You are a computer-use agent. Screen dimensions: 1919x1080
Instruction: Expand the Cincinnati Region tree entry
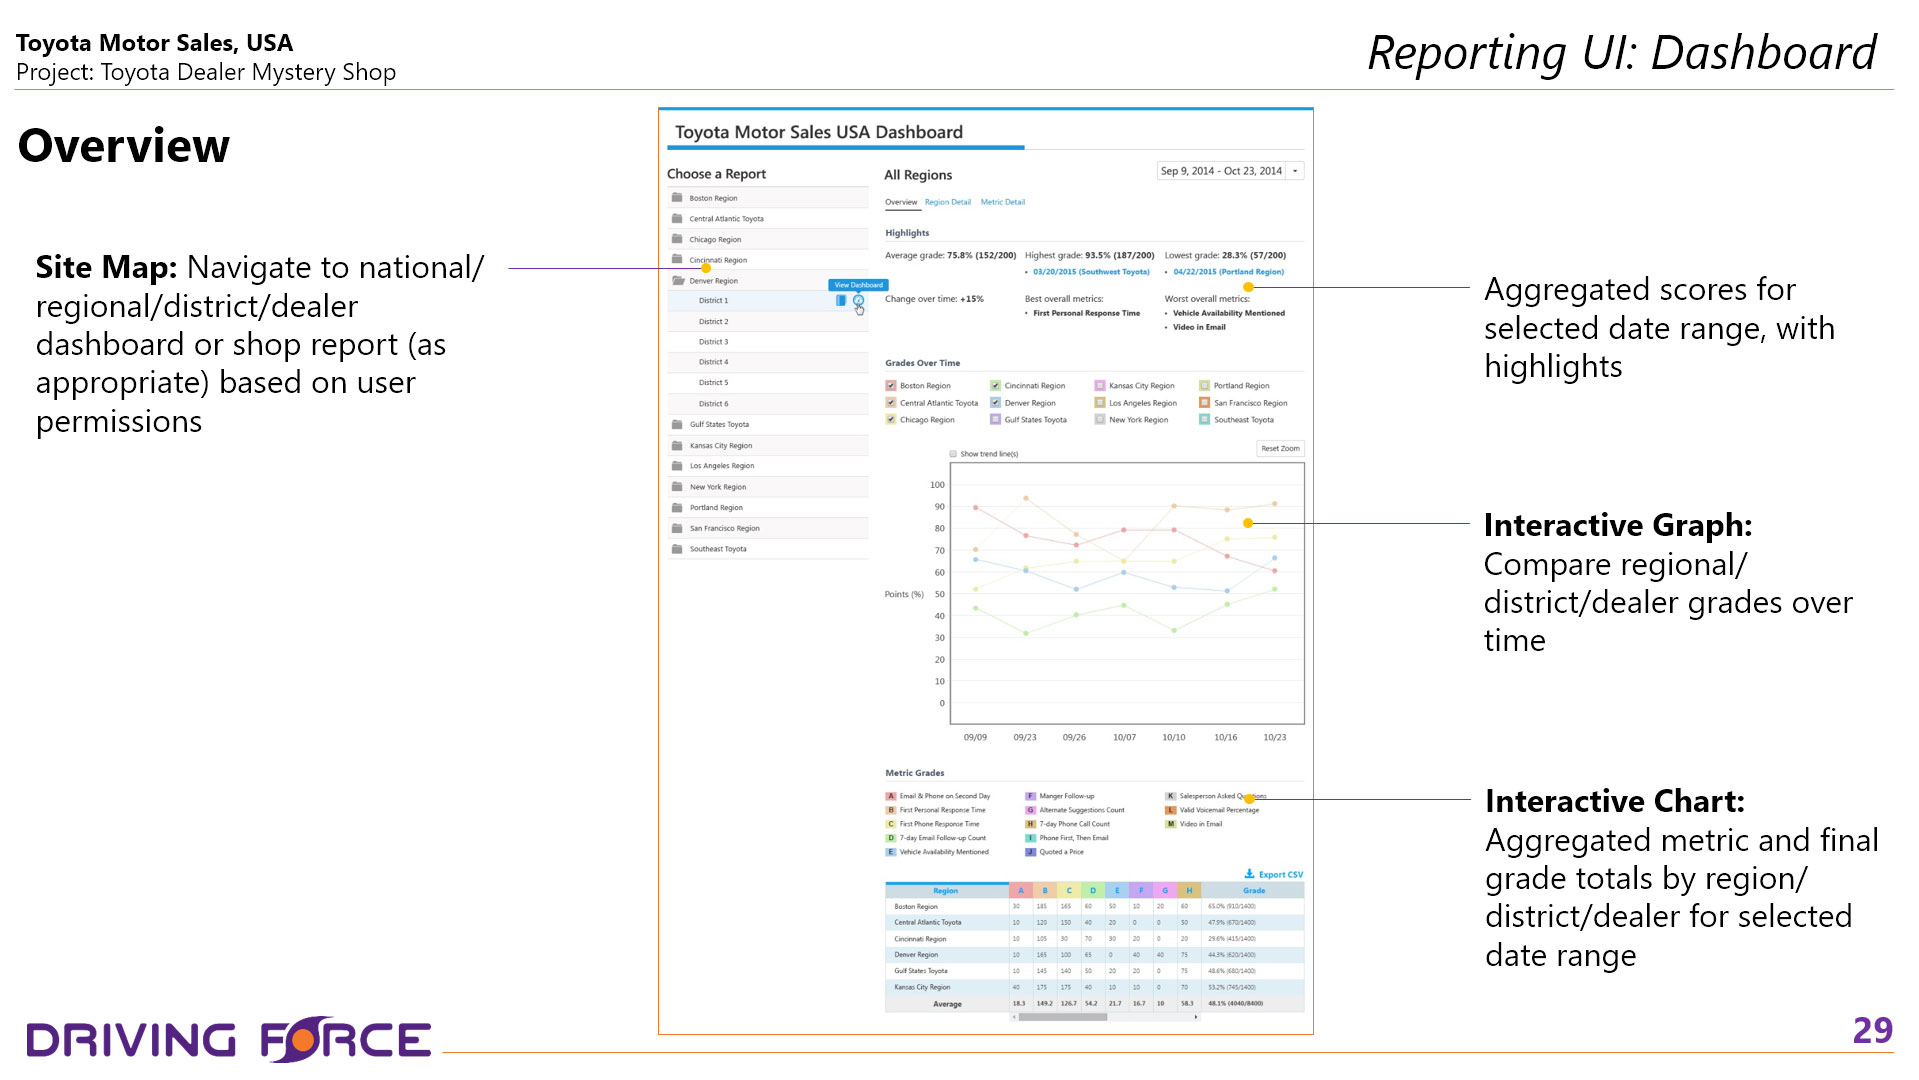tap(767, 260)
